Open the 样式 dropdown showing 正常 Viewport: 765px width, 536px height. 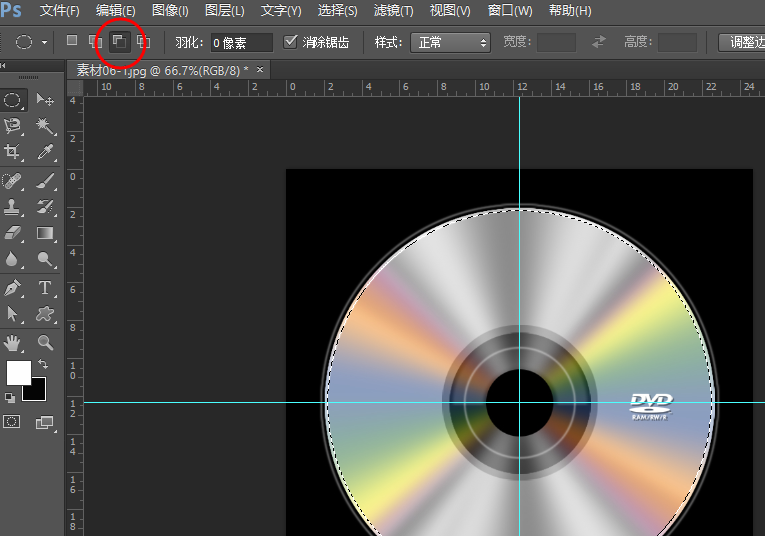tap(450, 43)
